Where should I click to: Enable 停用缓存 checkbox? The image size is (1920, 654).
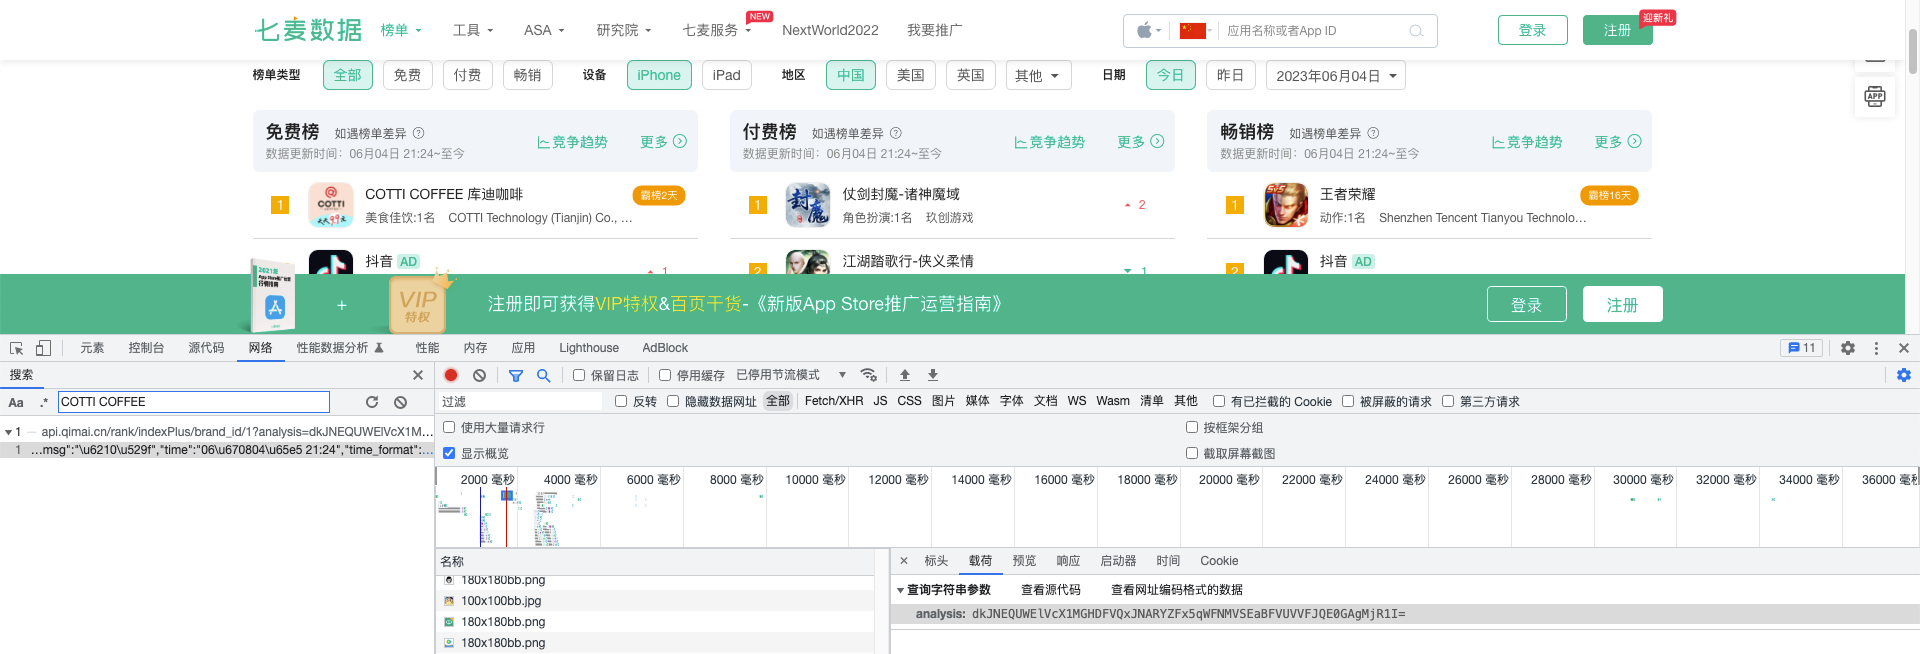pyautogui.click(x=665, y=375)
